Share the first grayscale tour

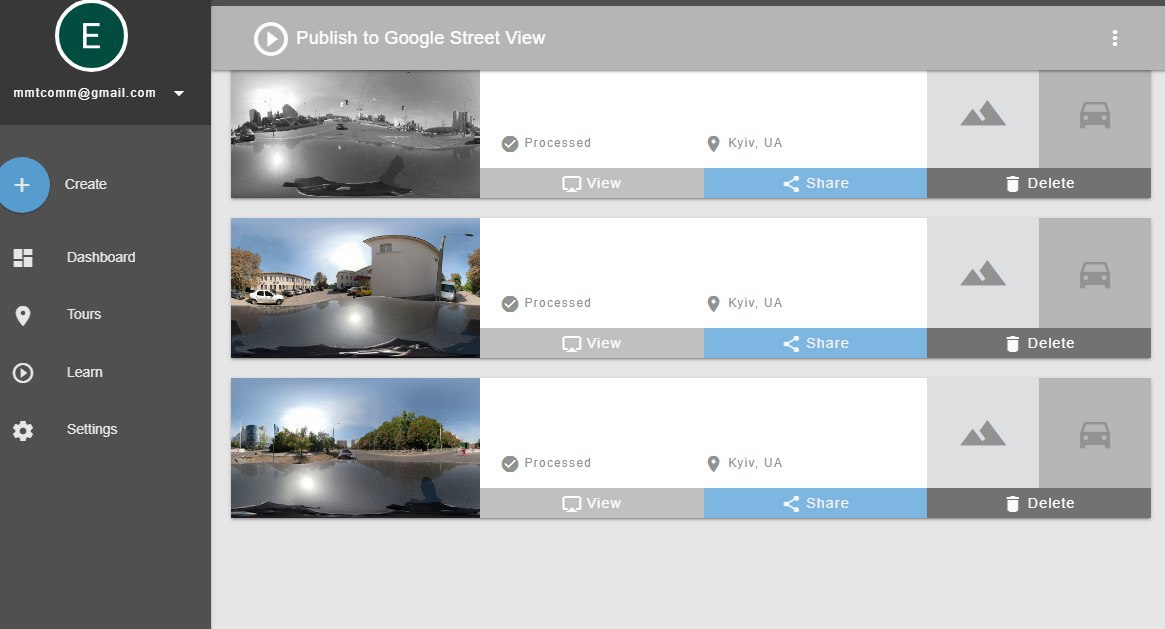(815, 183)
